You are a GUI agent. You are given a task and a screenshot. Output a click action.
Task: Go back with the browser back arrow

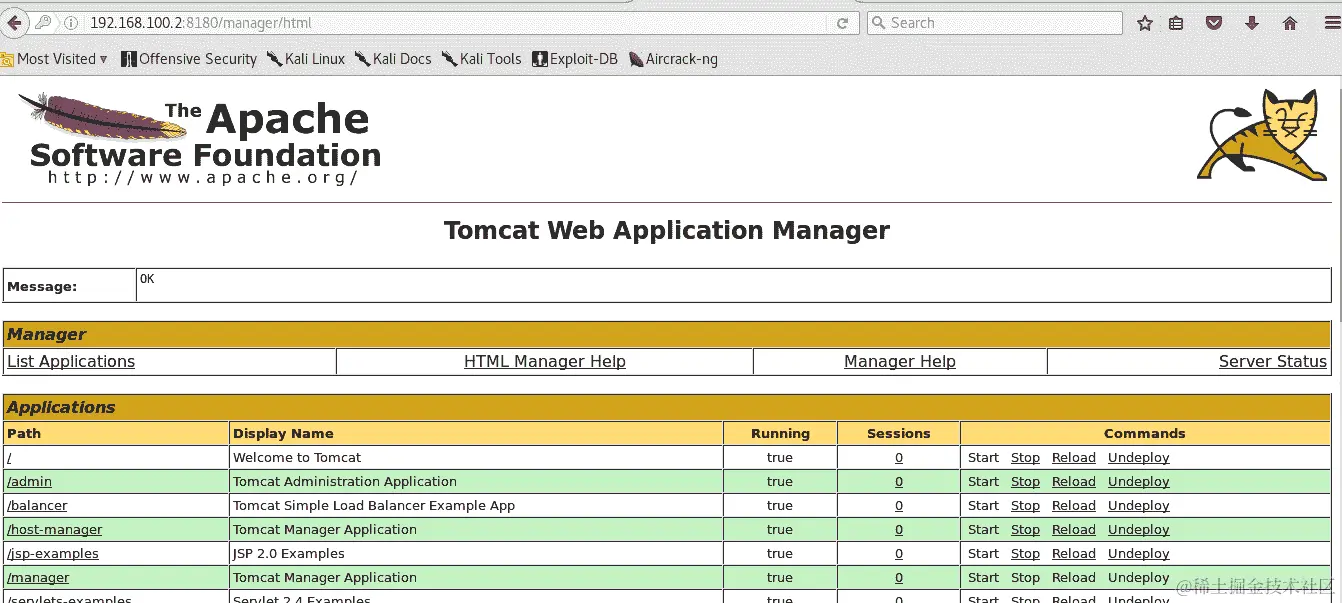14,22
